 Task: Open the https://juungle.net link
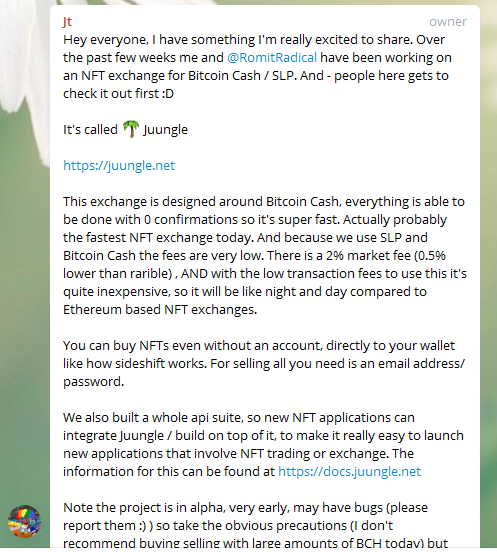click(x=119, y=165)
